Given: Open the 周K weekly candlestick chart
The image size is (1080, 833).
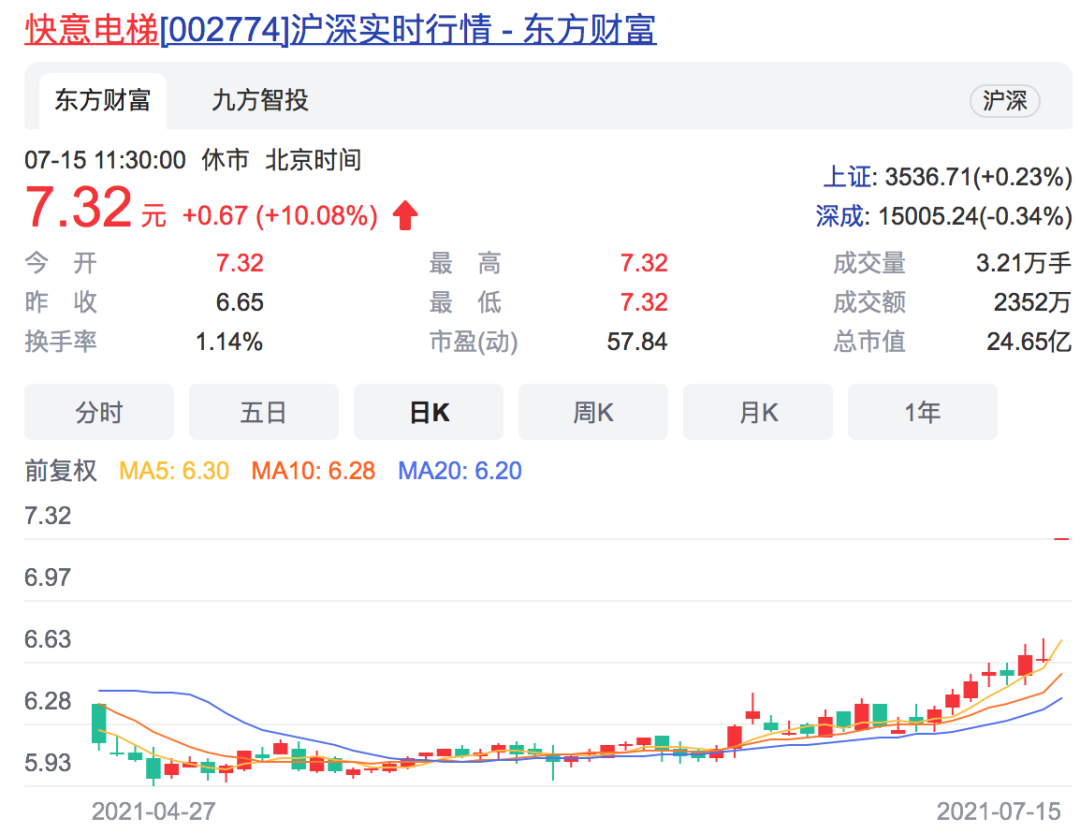Looking at the screenshot, I should (x=593, y=411).
